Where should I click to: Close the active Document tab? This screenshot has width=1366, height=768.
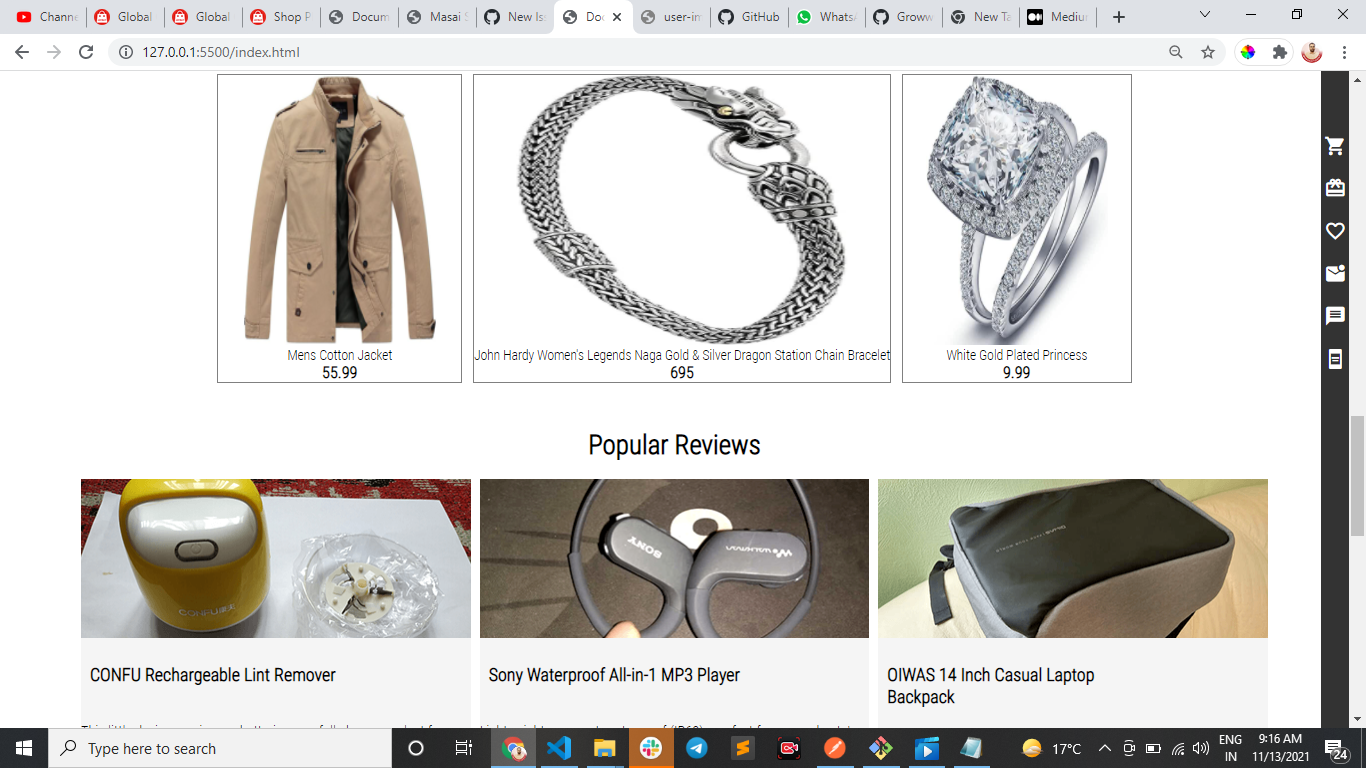click(617, 17)
